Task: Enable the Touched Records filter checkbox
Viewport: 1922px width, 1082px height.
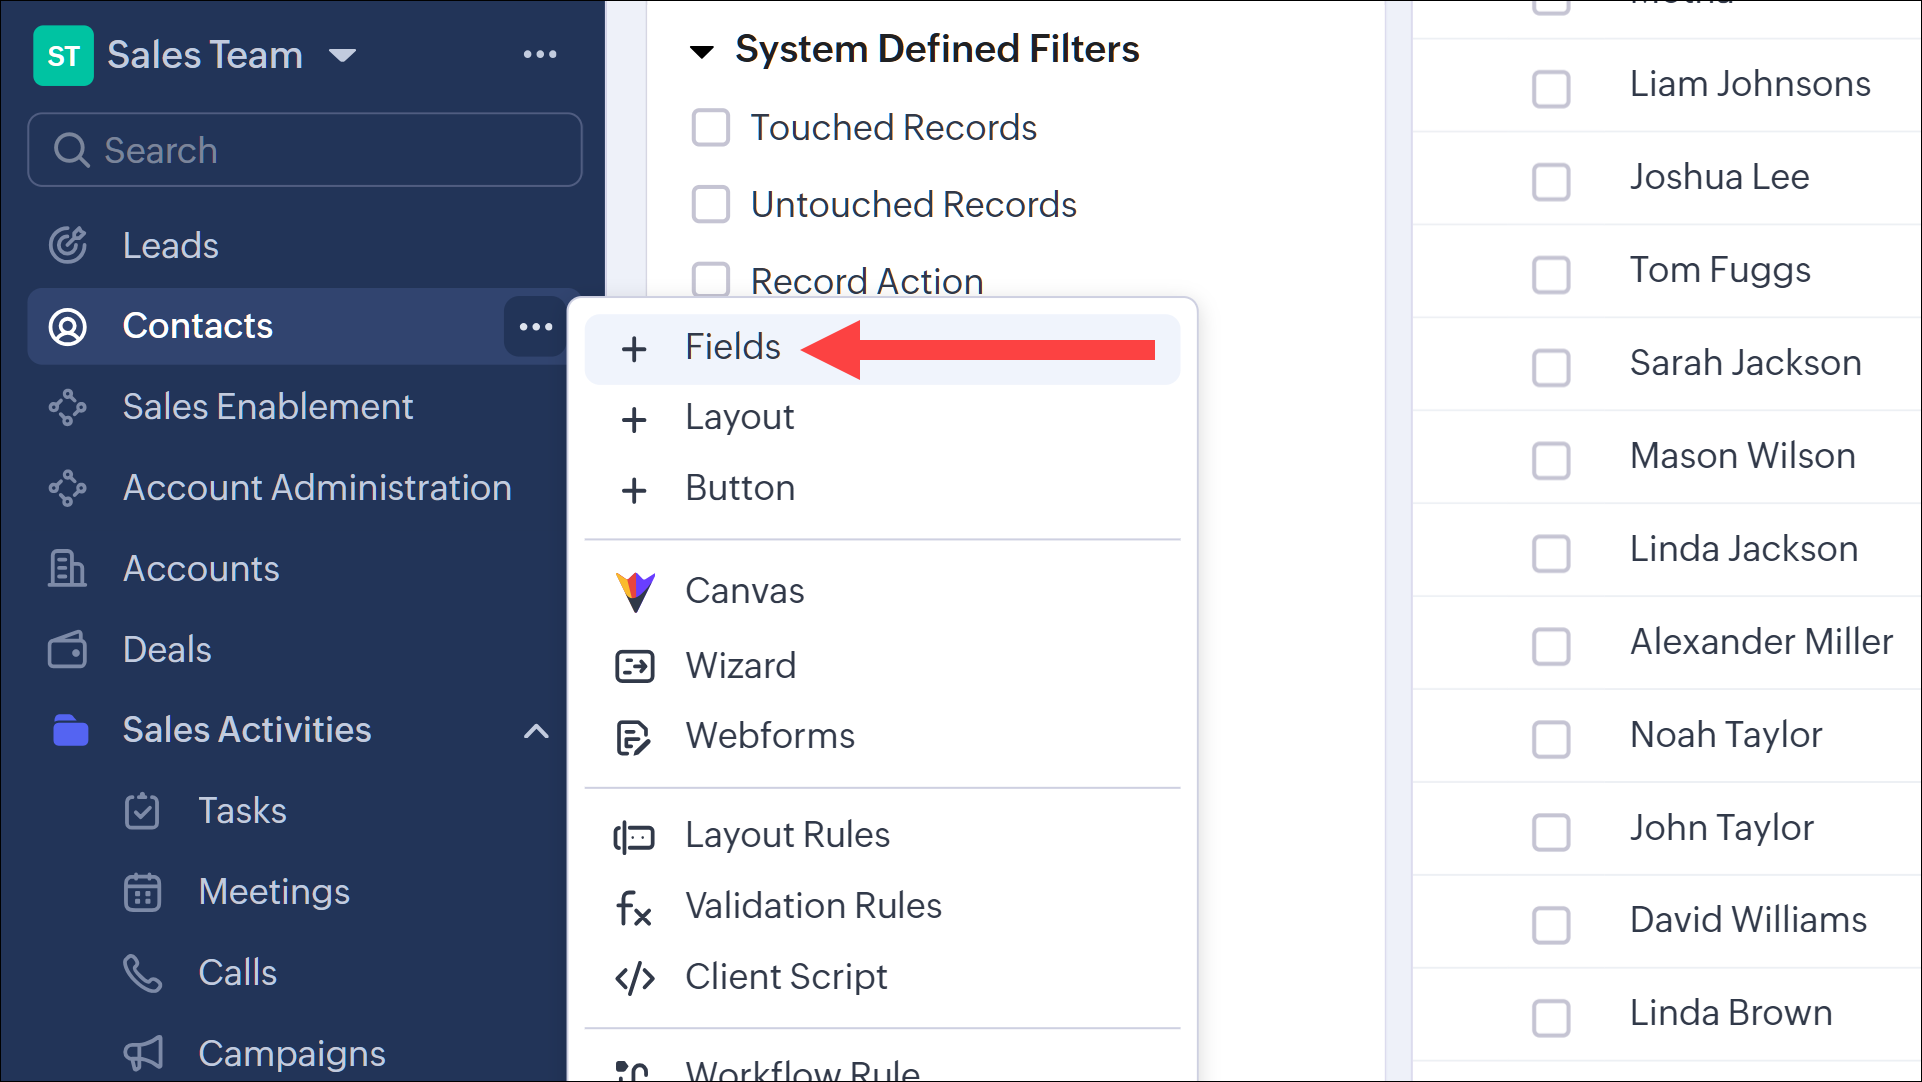Action: (711, 128)
